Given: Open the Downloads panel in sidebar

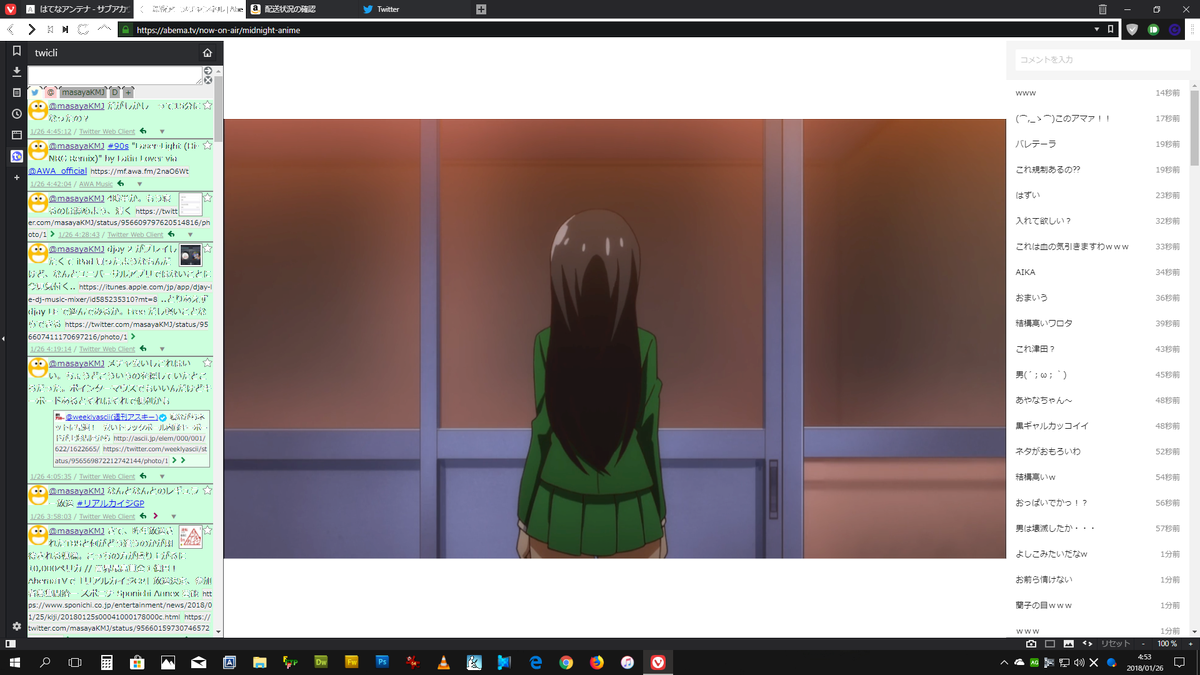Looking at the screenshot, I should pos(16,72).
